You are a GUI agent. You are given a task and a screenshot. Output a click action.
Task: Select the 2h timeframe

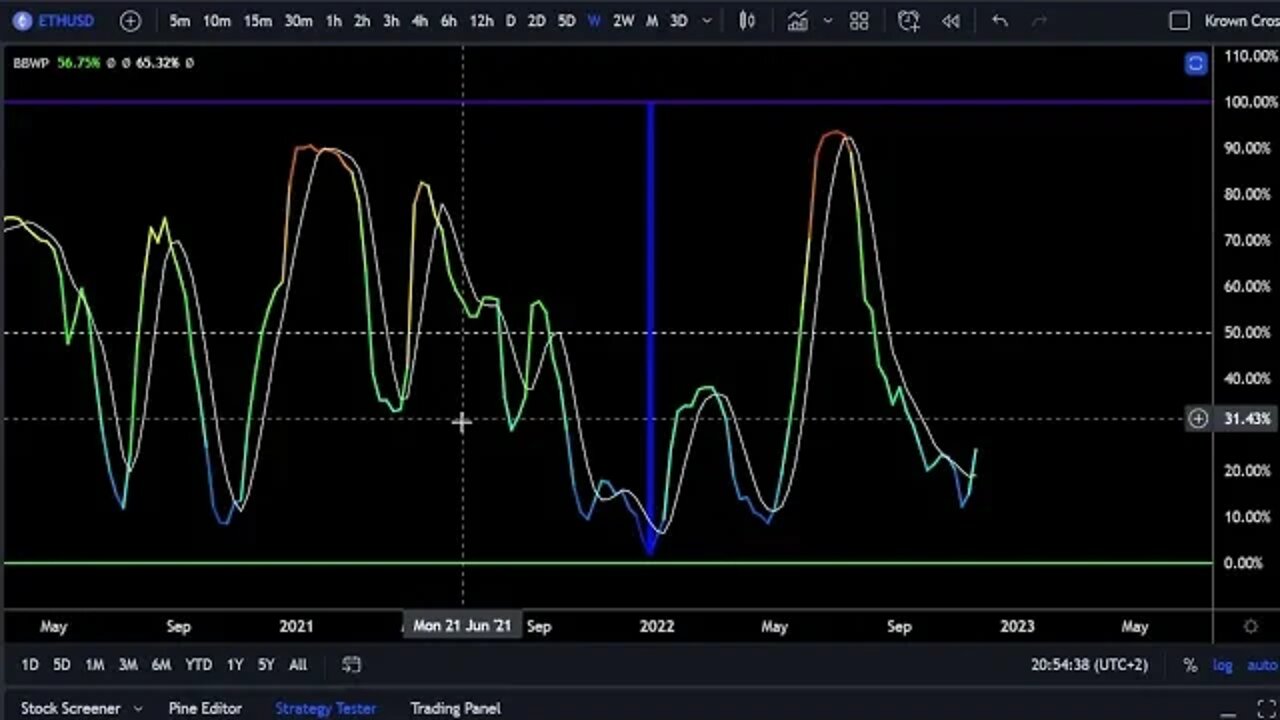(x=362, y=20)
